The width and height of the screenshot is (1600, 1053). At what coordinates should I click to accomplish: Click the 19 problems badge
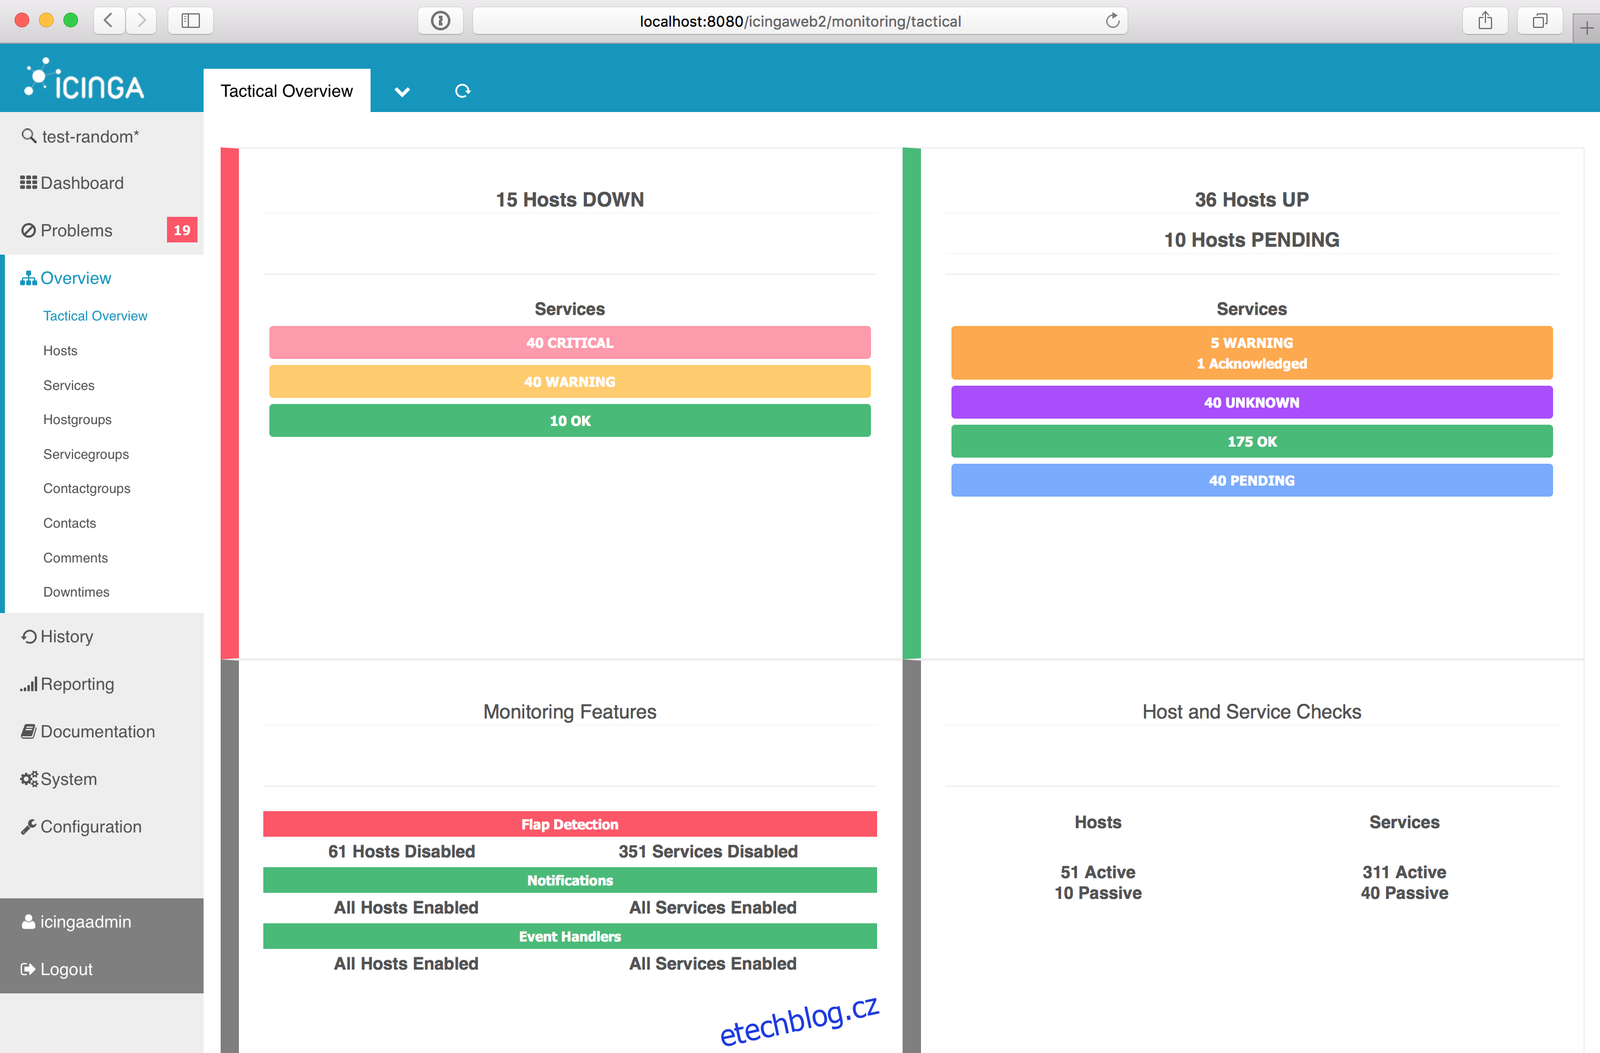point(182,230)
